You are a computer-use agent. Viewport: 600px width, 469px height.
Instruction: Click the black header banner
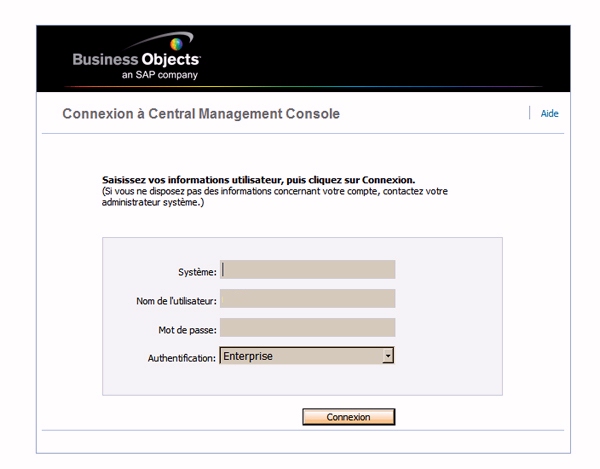(x=400, y=55)
